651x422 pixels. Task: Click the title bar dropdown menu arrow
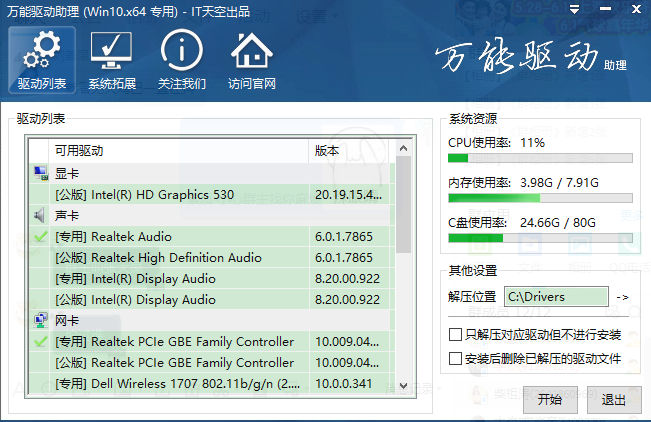(573, 9)
